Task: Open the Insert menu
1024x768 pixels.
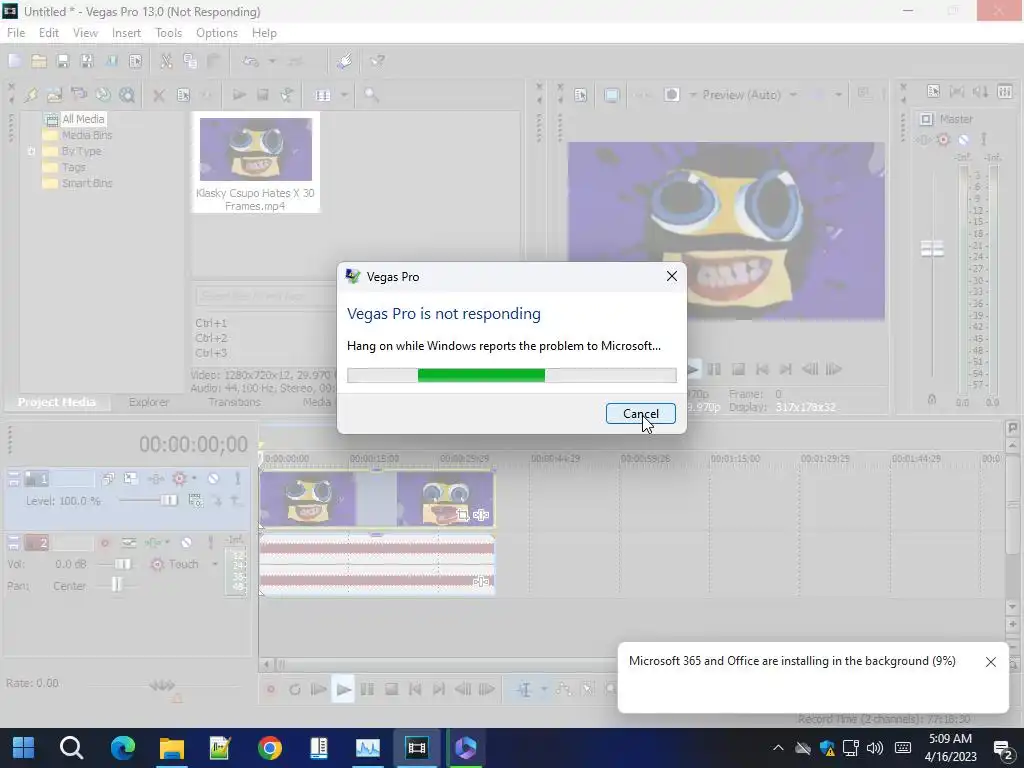Action: click(x=126, y=33)
